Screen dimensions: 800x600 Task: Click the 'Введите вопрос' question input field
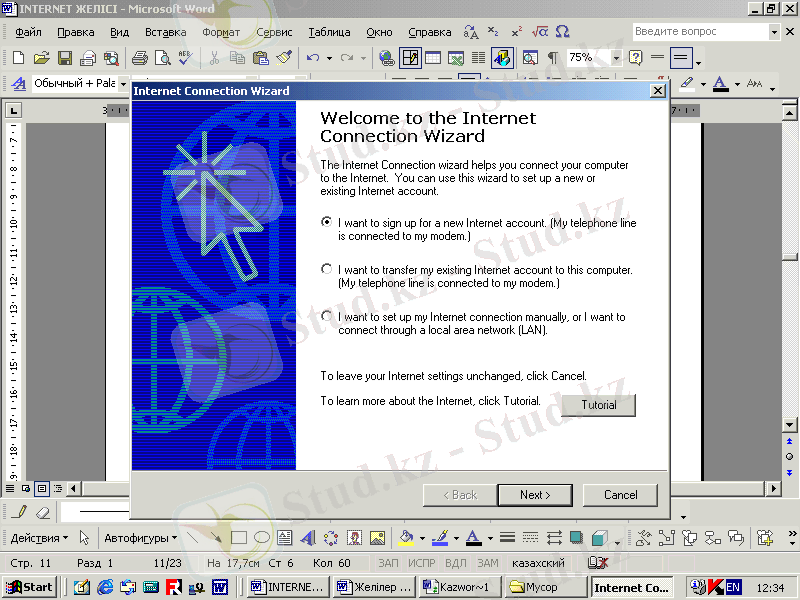point(701,32)
